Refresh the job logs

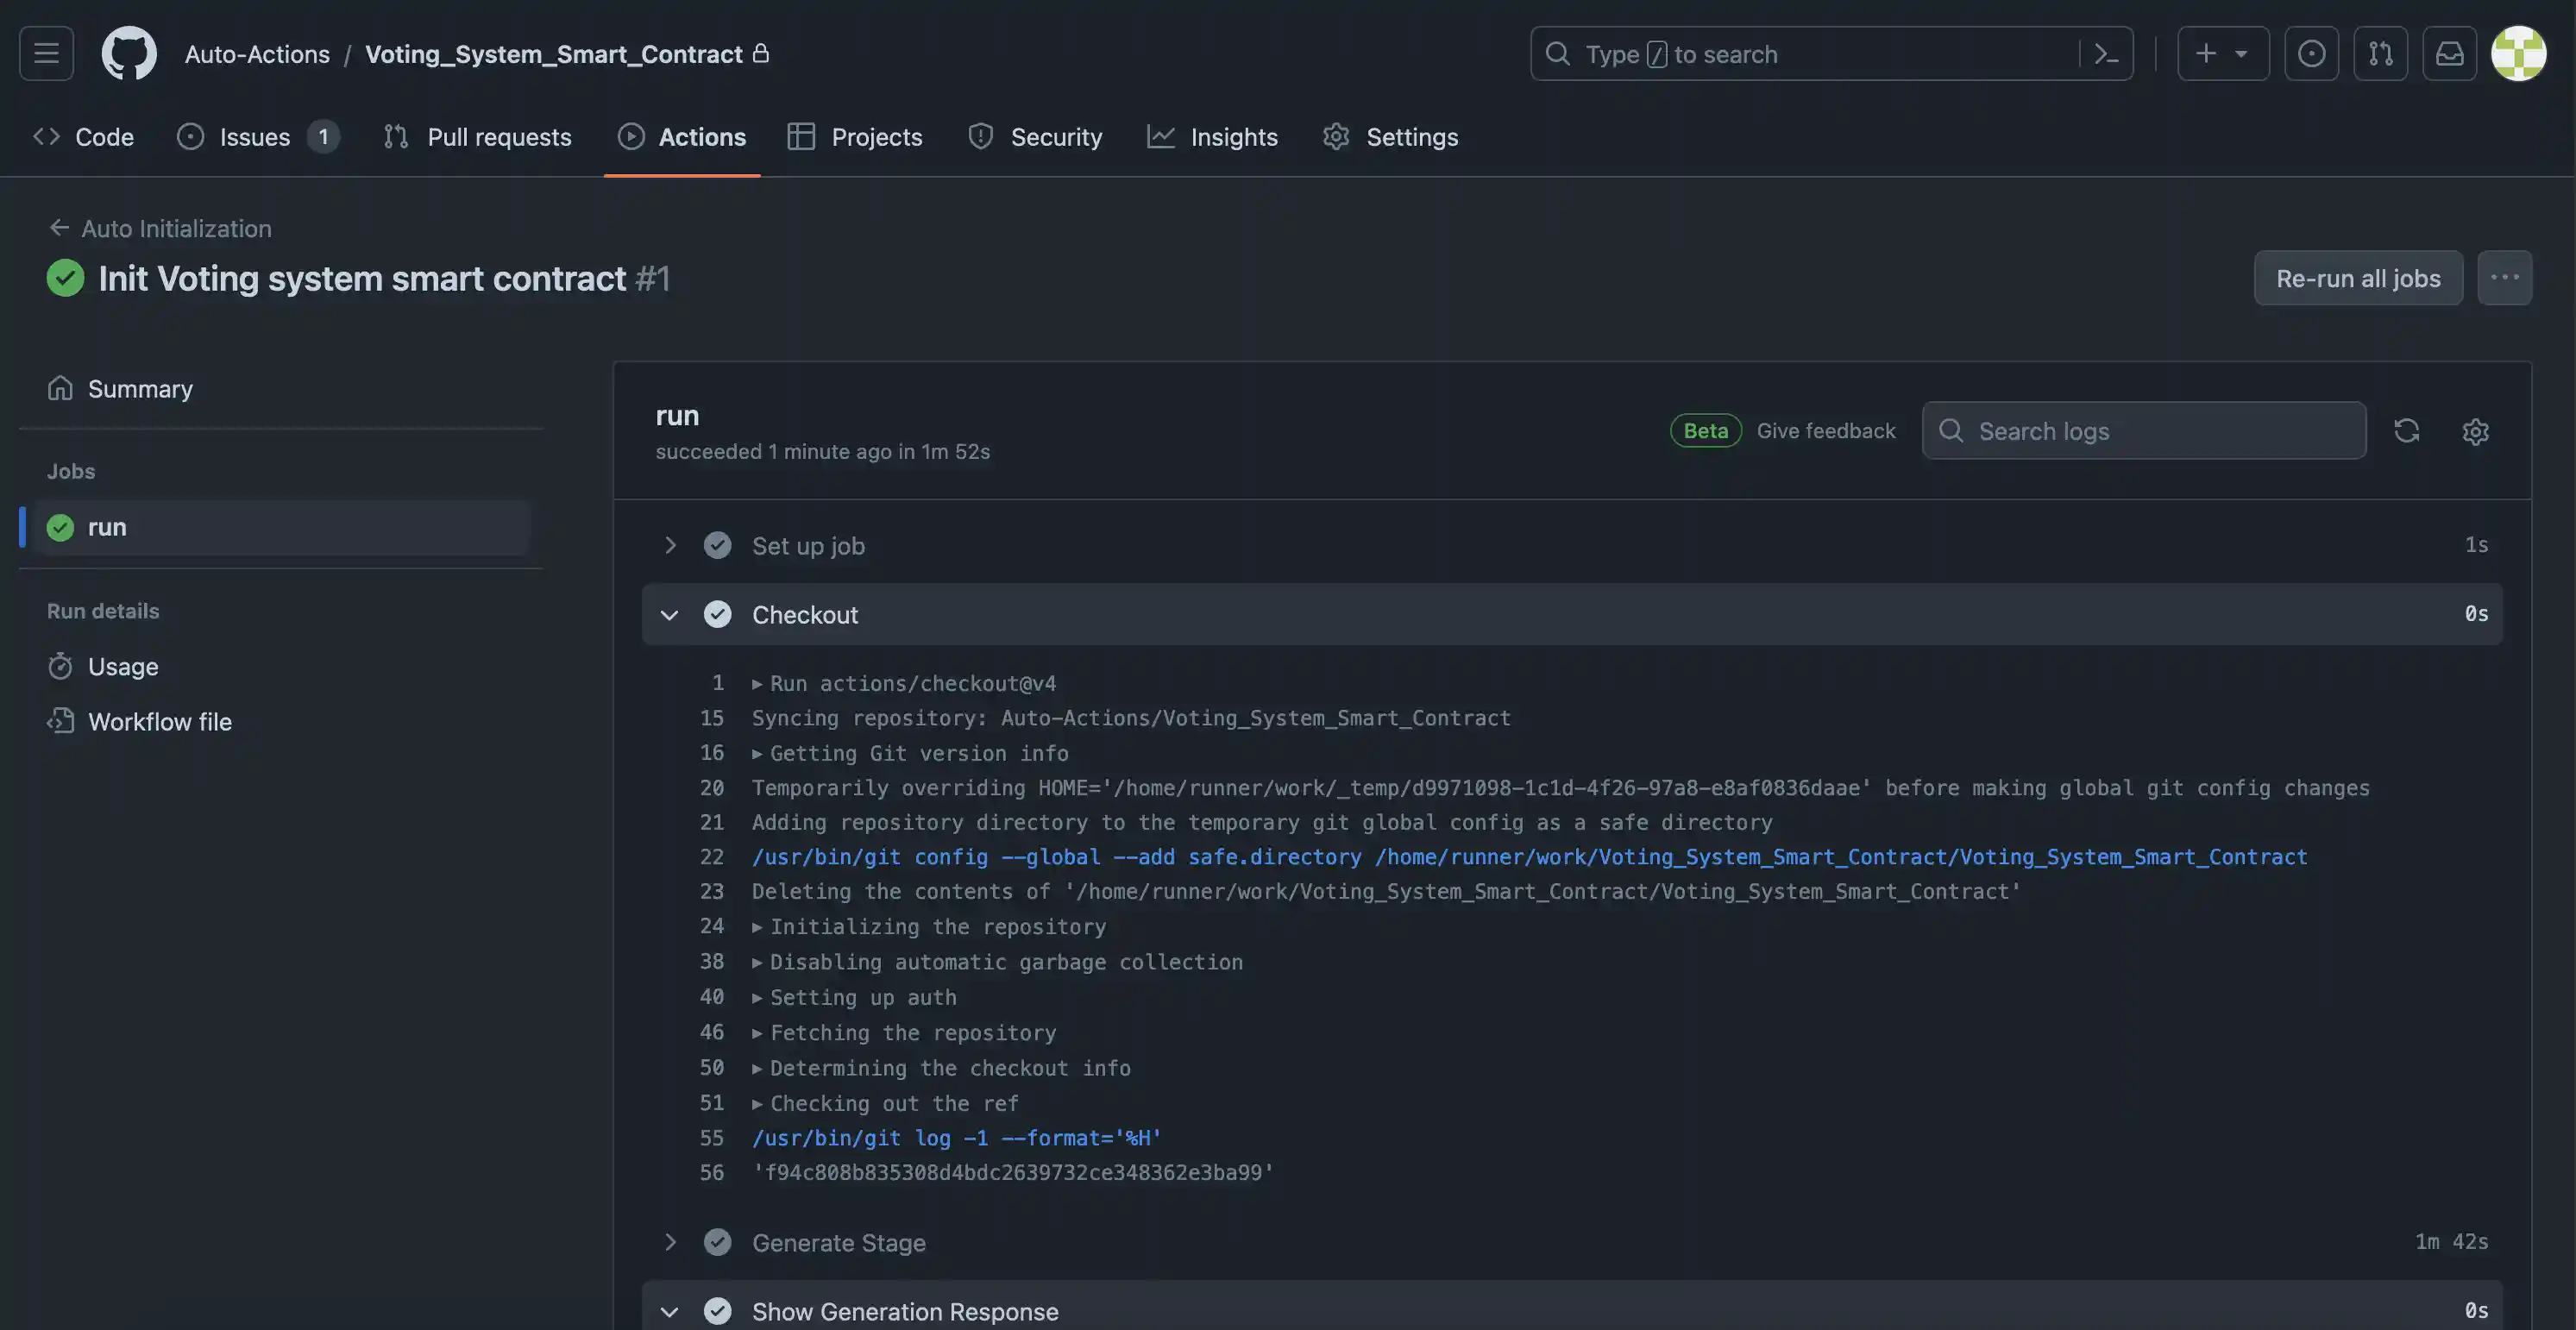click(2406, 431)
